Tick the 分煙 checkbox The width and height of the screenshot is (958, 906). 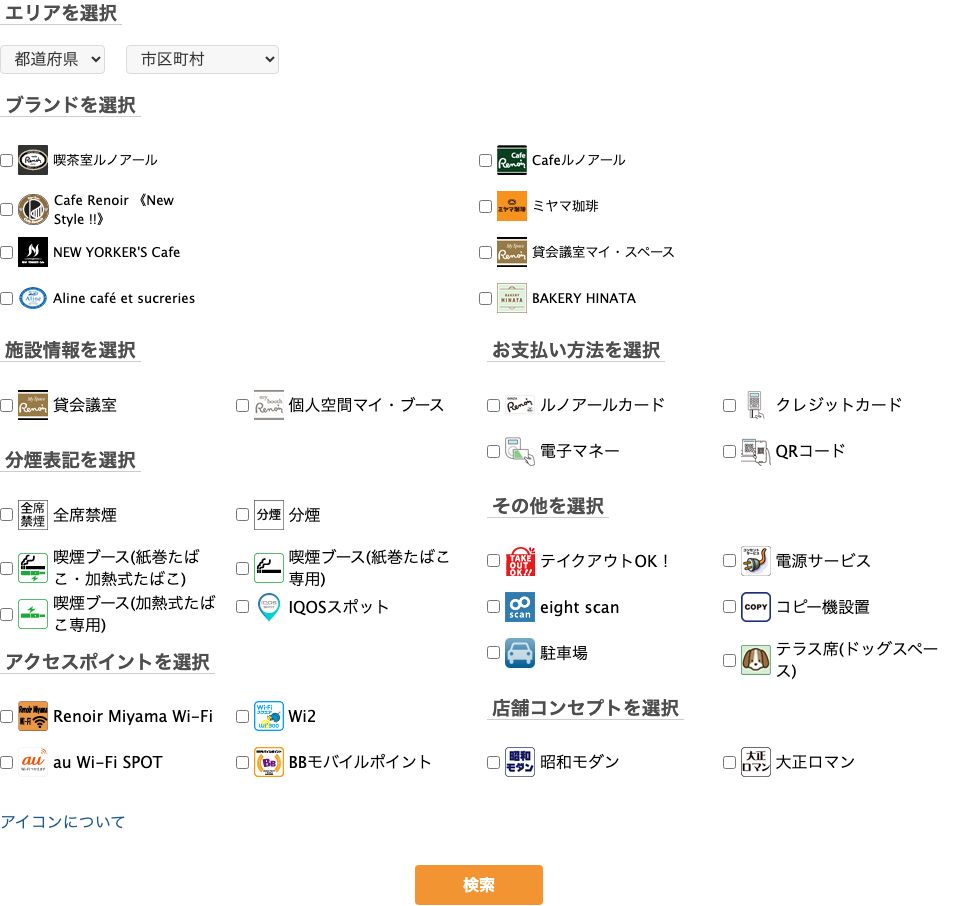click(243, 515)
